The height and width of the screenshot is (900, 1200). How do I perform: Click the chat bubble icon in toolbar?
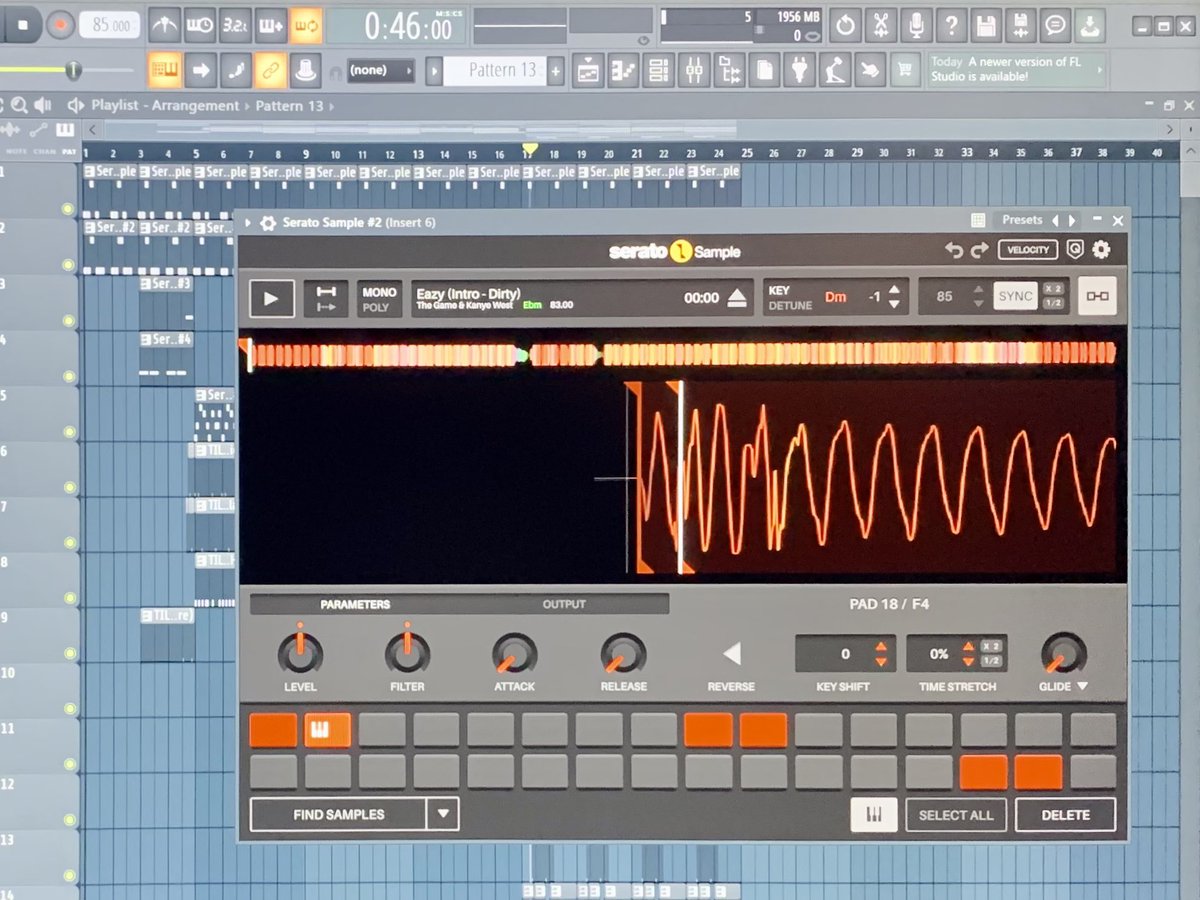pyautogui.click(x=1055, y=25)
